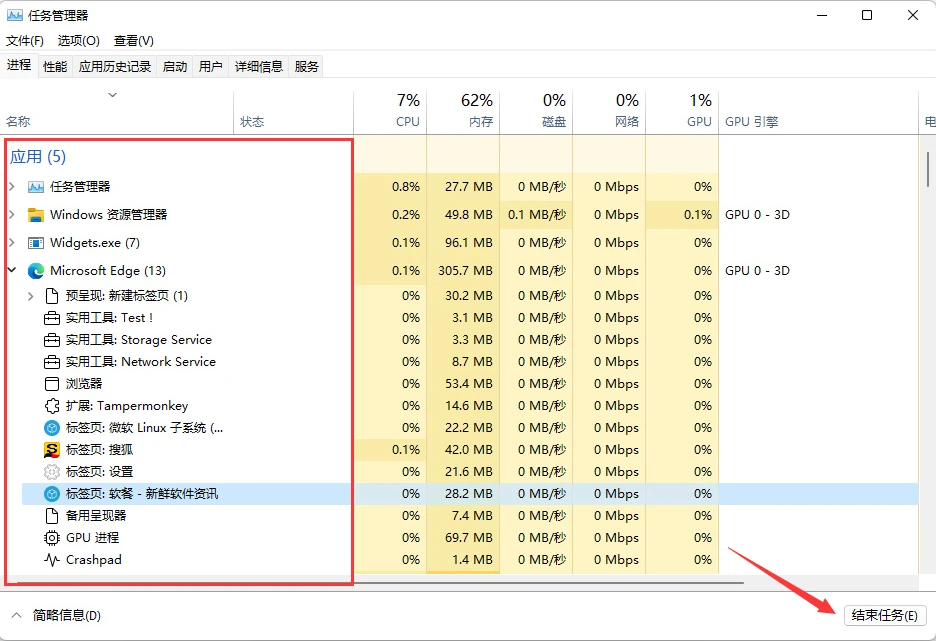
Task: Select the GPU 进程 row
Action: point(470,538)
